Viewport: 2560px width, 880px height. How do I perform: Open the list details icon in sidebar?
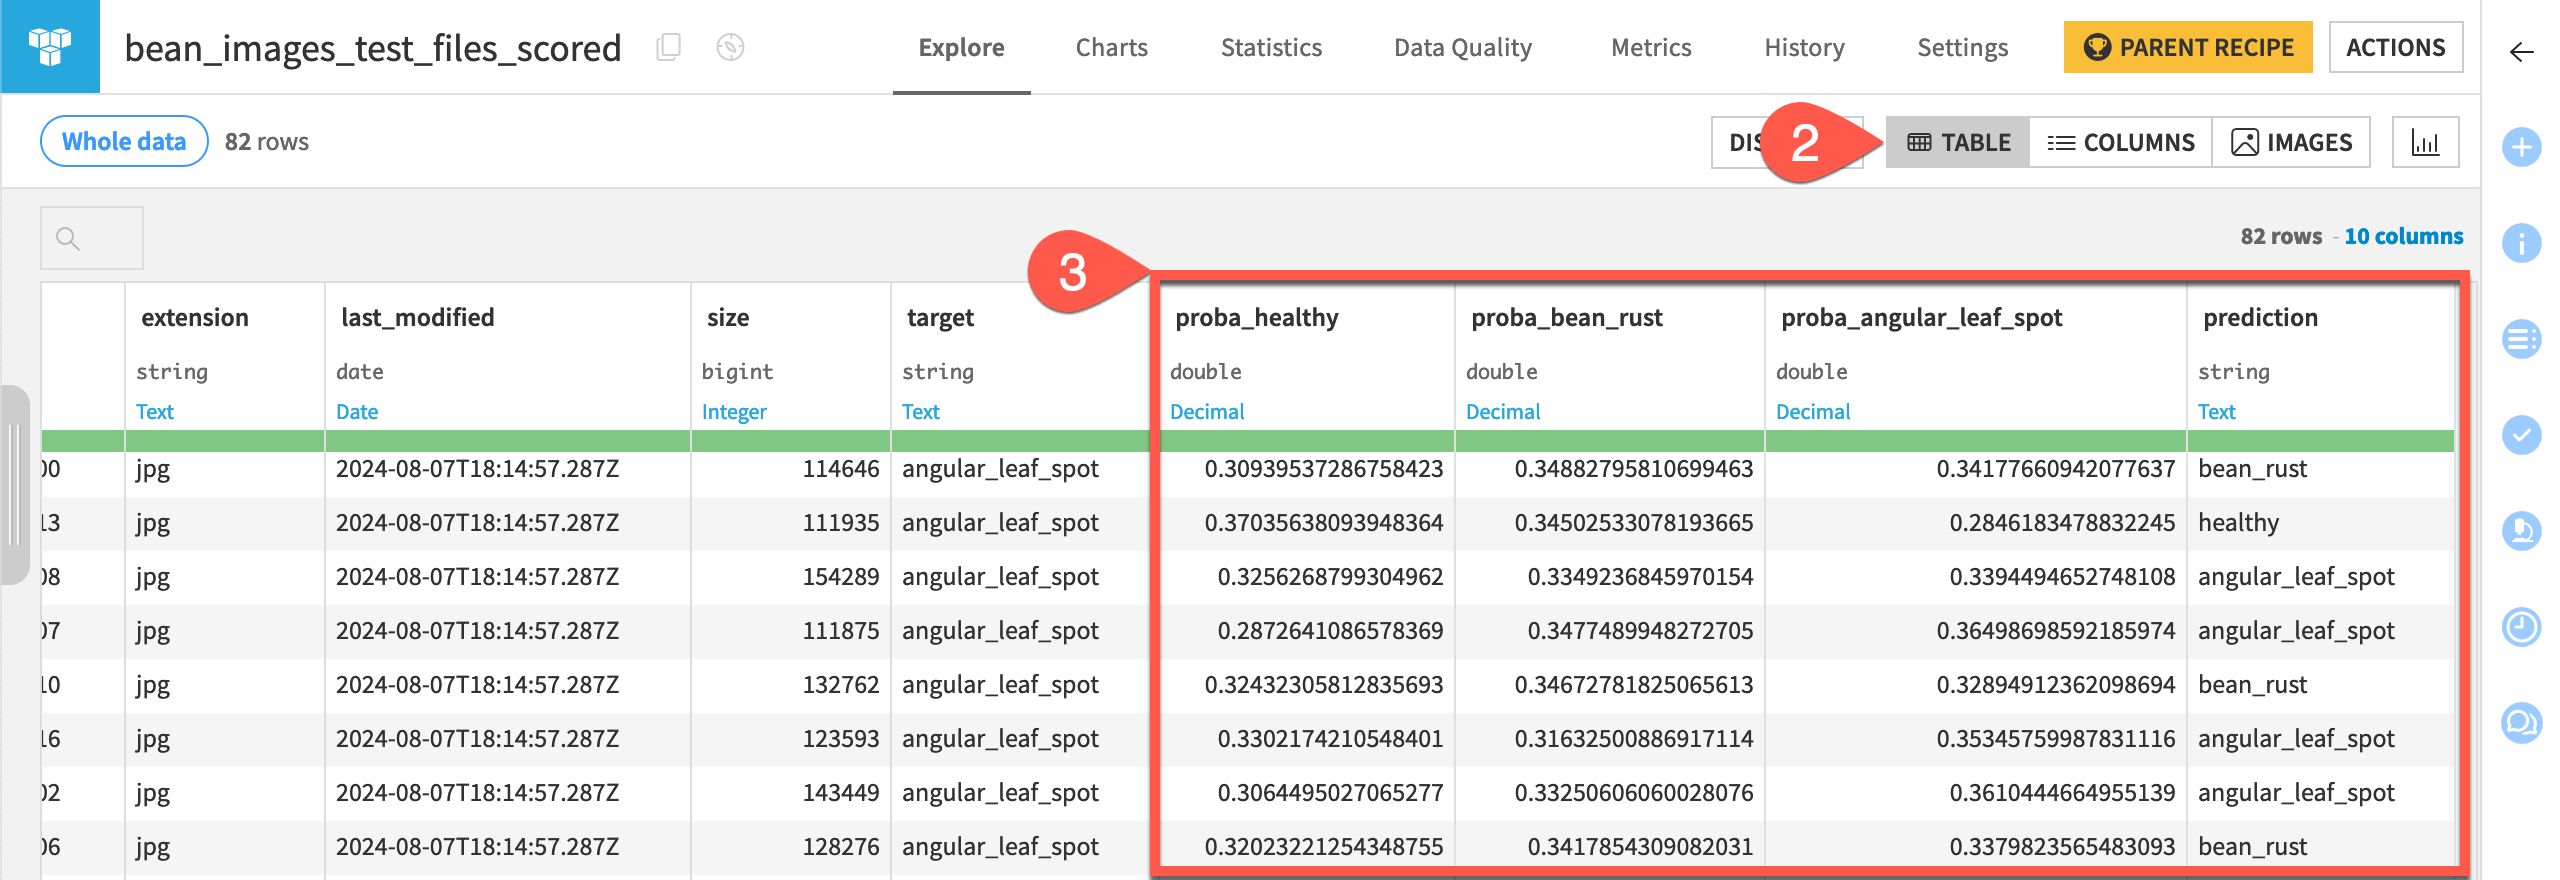pos(2521,339)
